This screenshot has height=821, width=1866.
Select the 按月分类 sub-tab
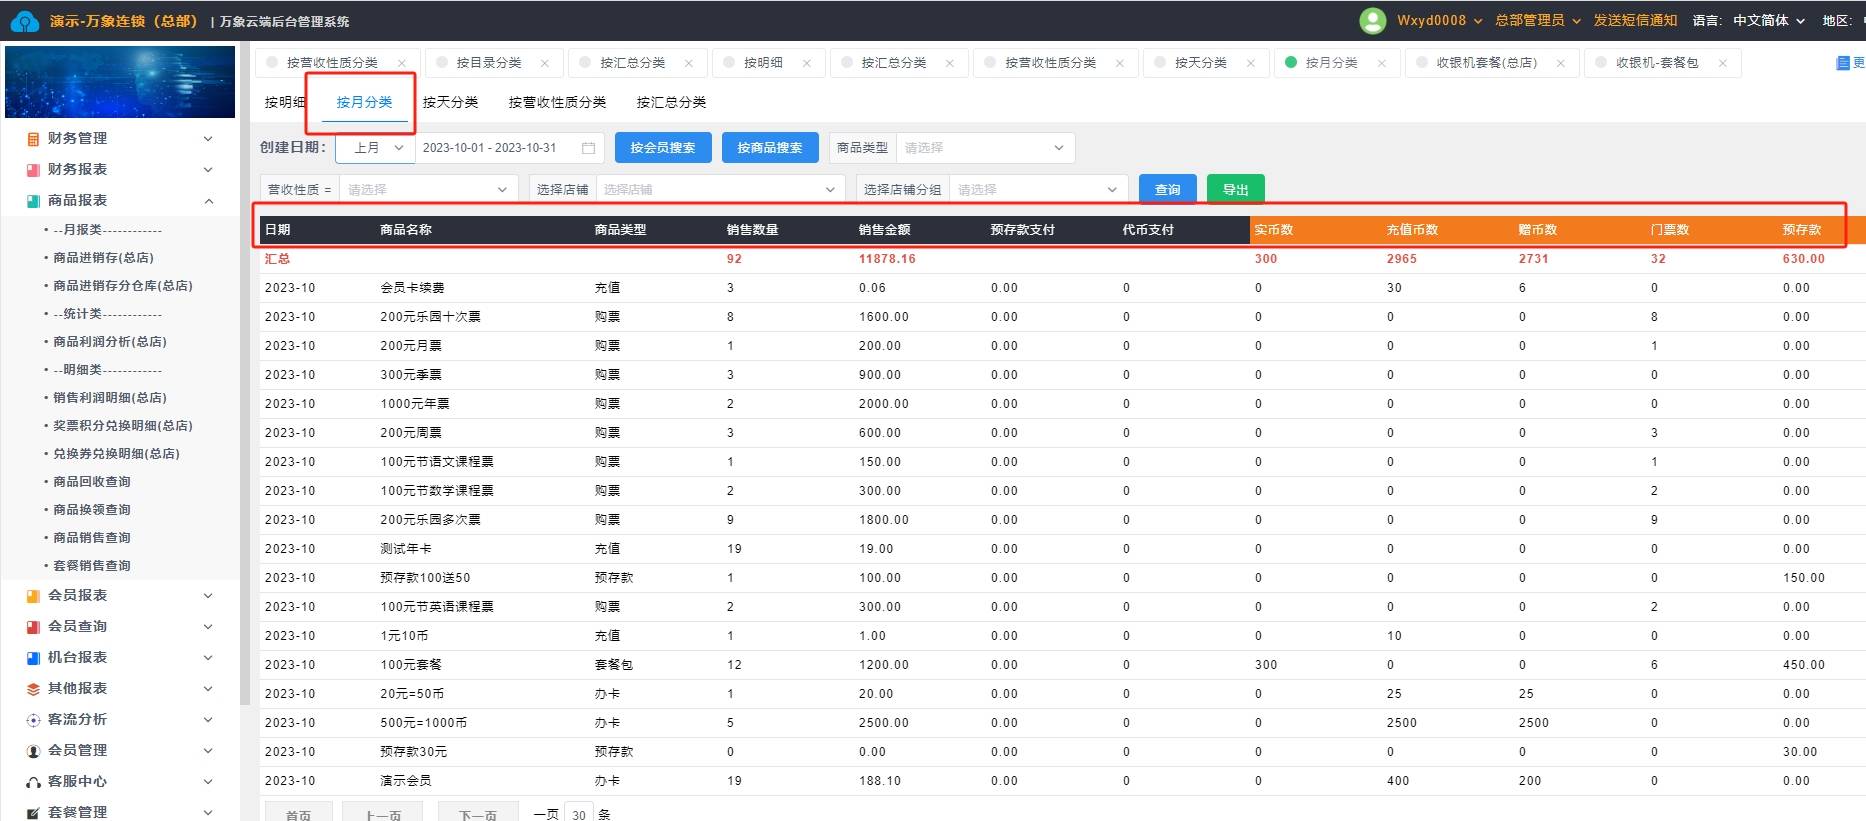[364, 102]
